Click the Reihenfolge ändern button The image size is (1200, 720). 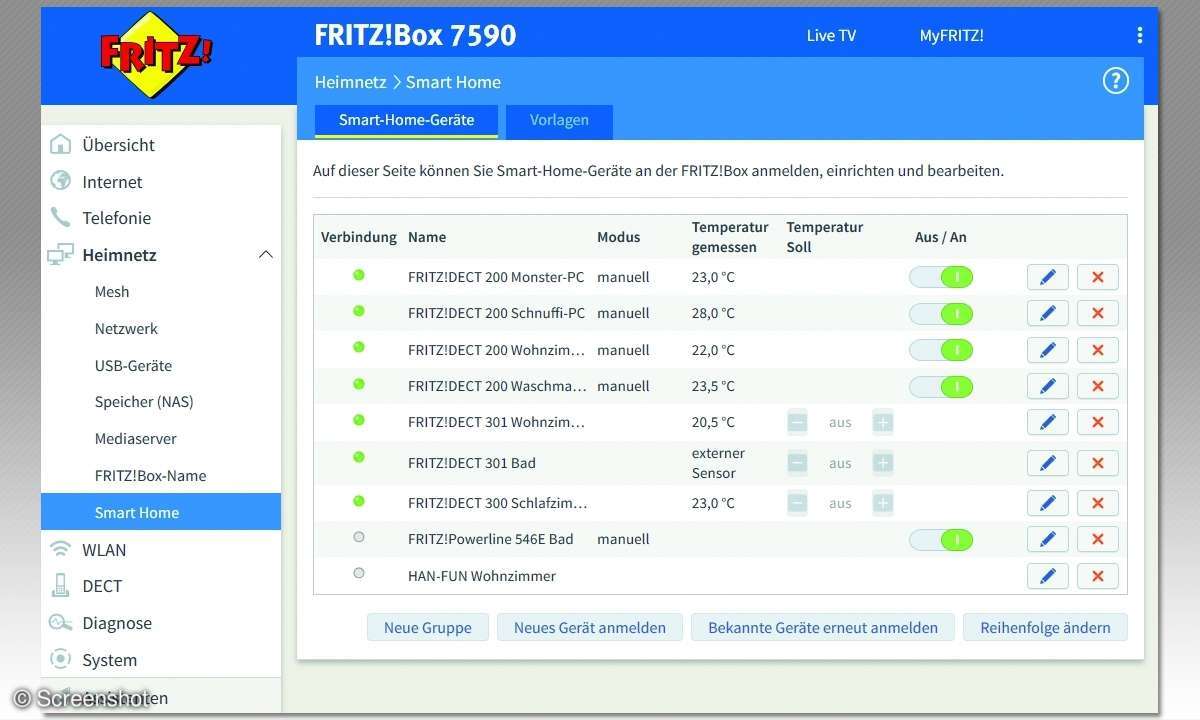tap(1045, 627)
